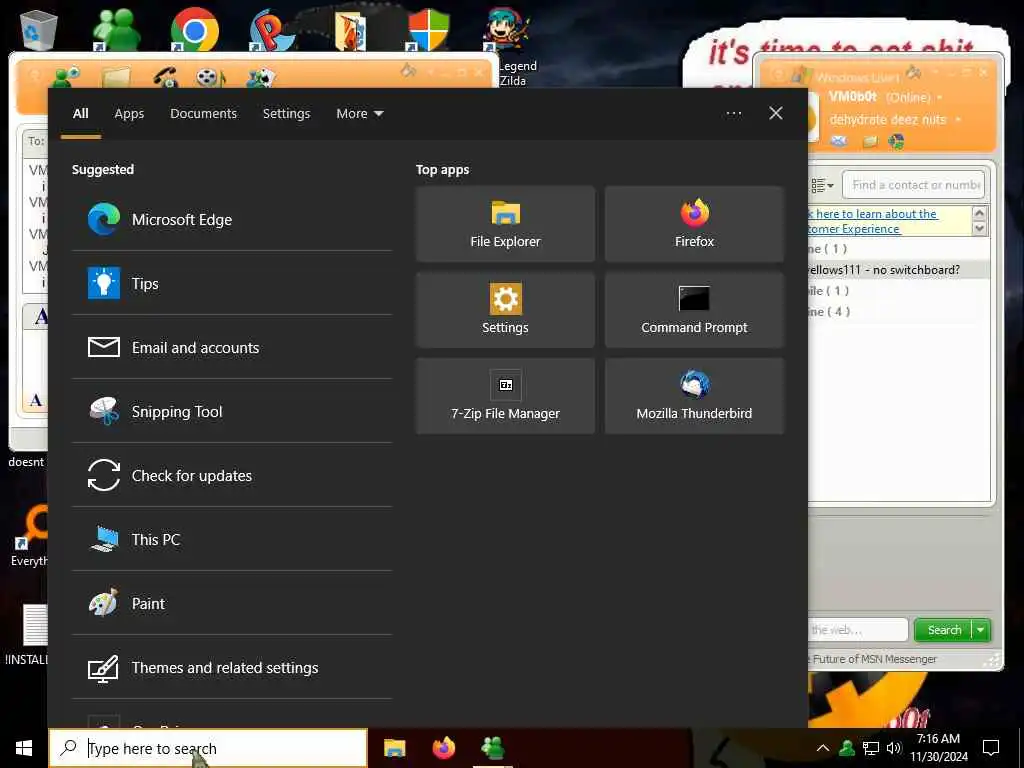The image size is (1024, 768).
Task: Click the taskbar search input box
Action: [x=208, y=748]
